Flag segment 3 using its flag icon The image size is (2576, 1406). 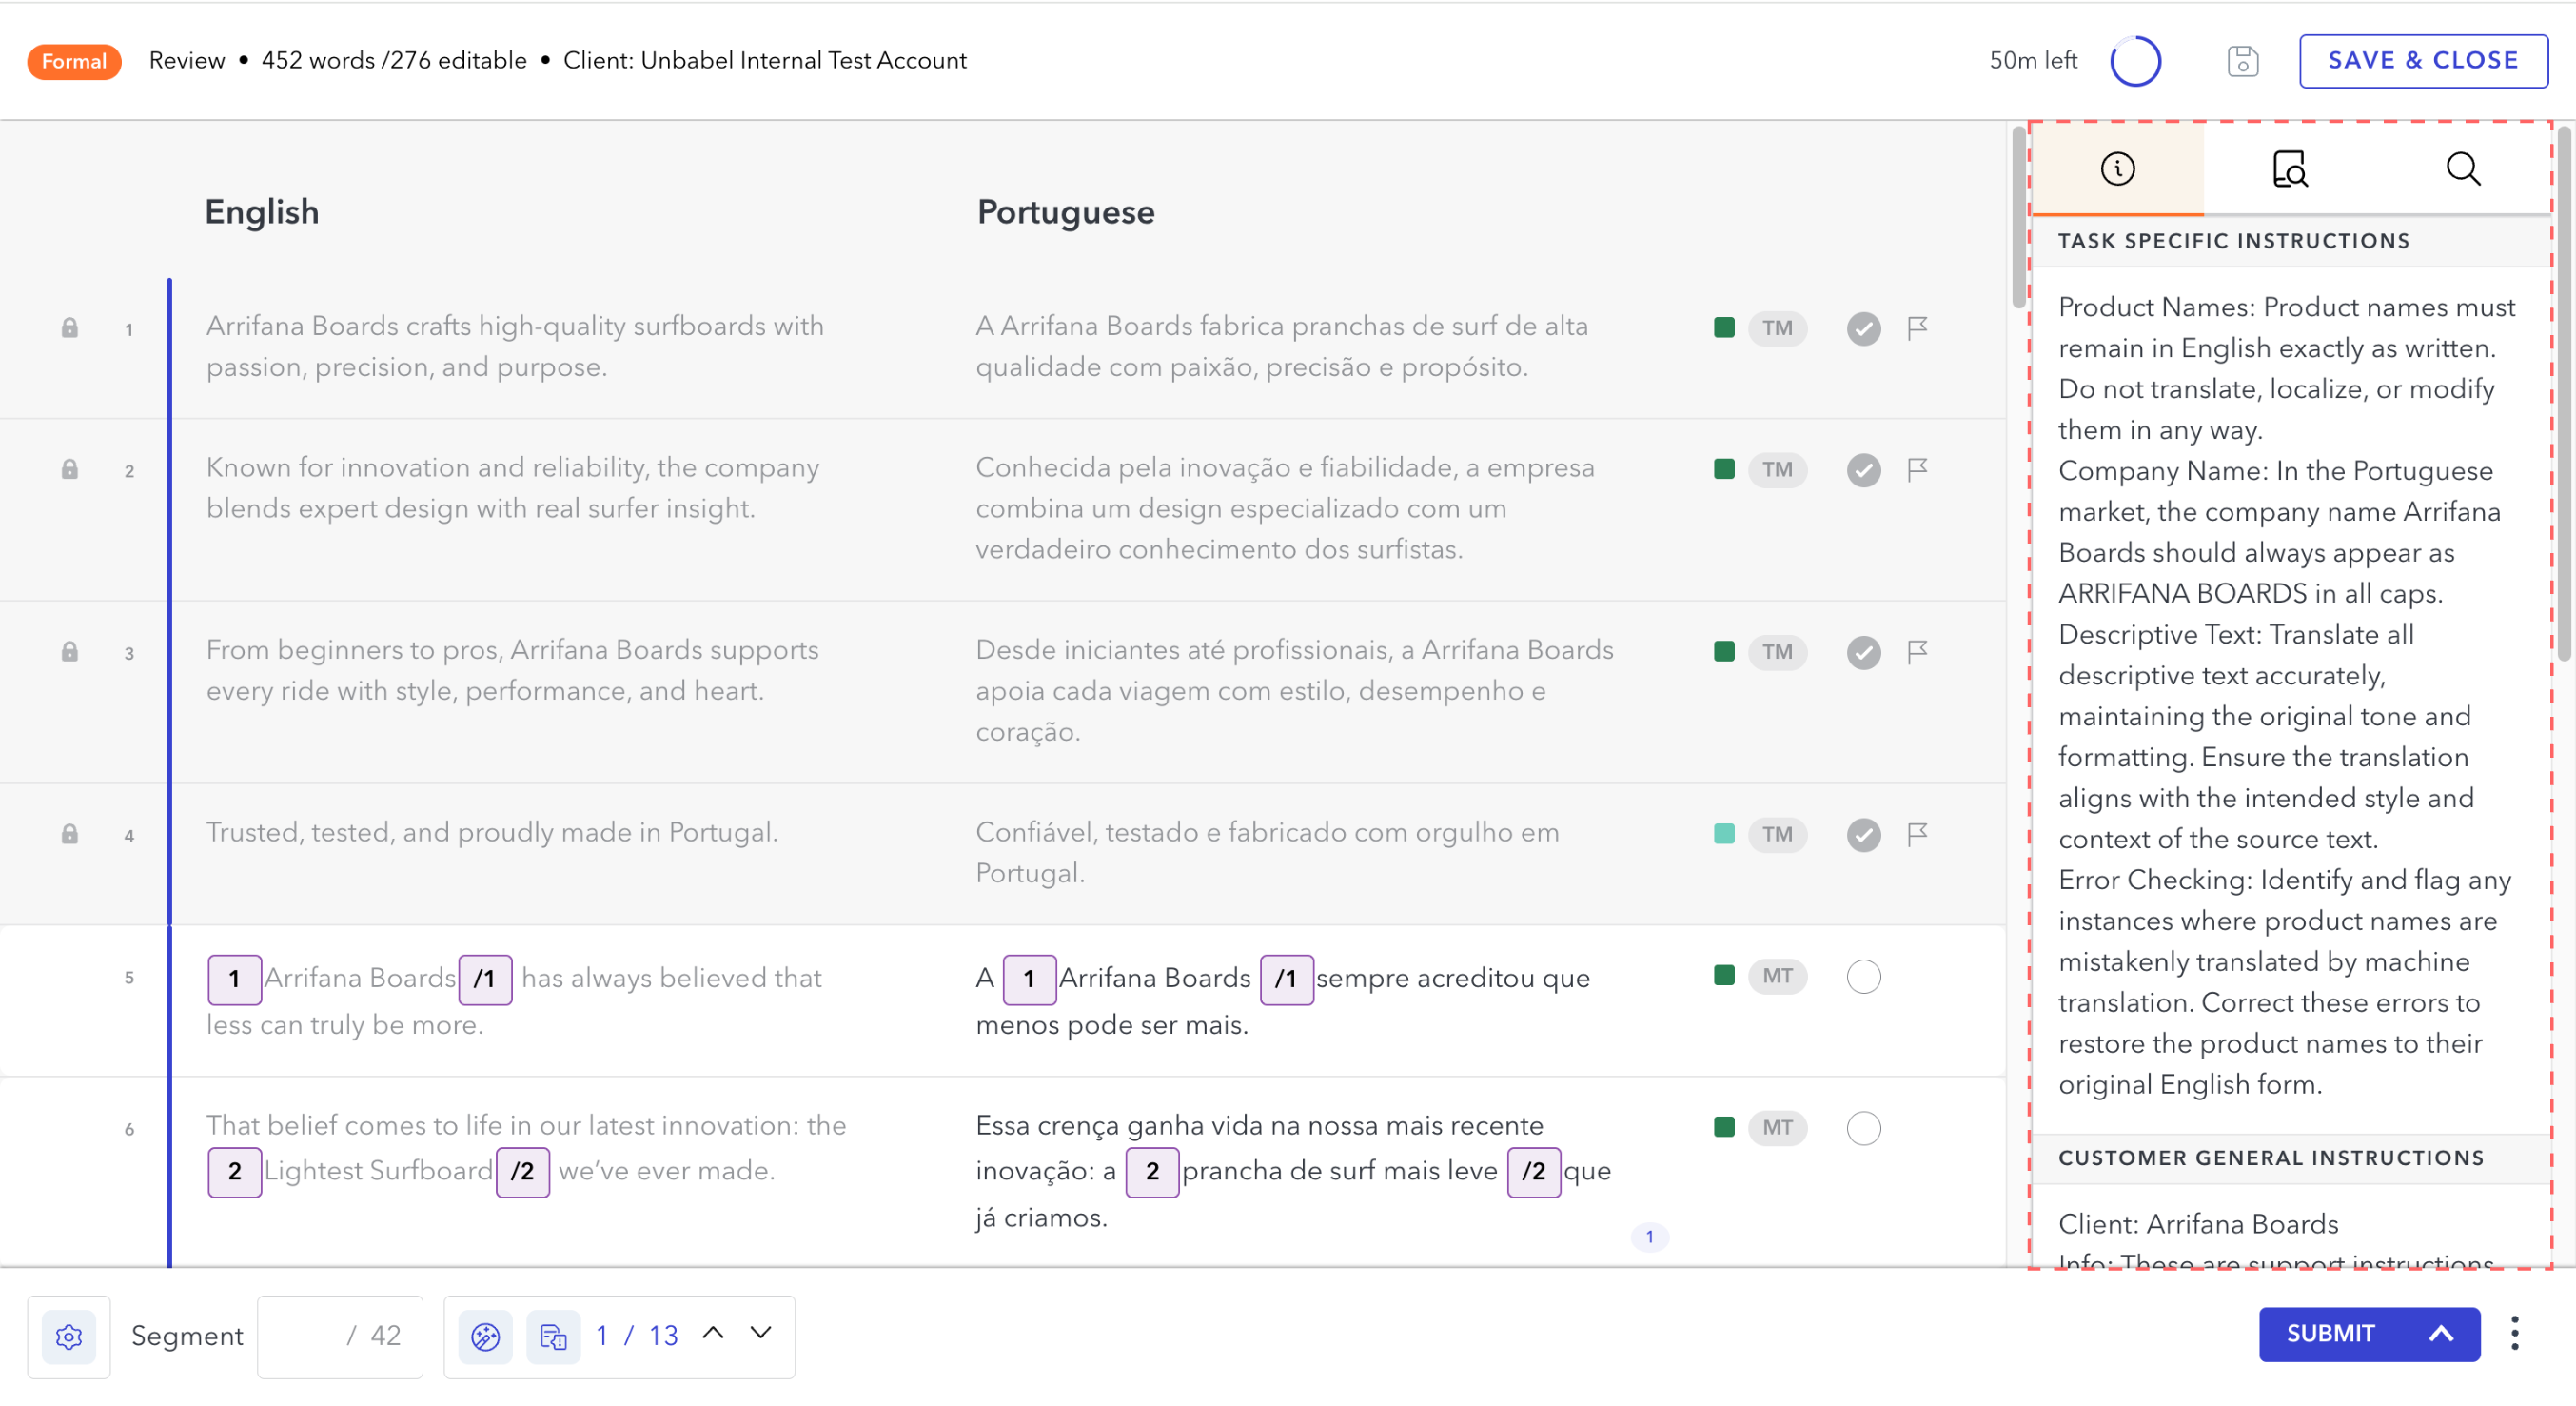tap(1917, 652)
